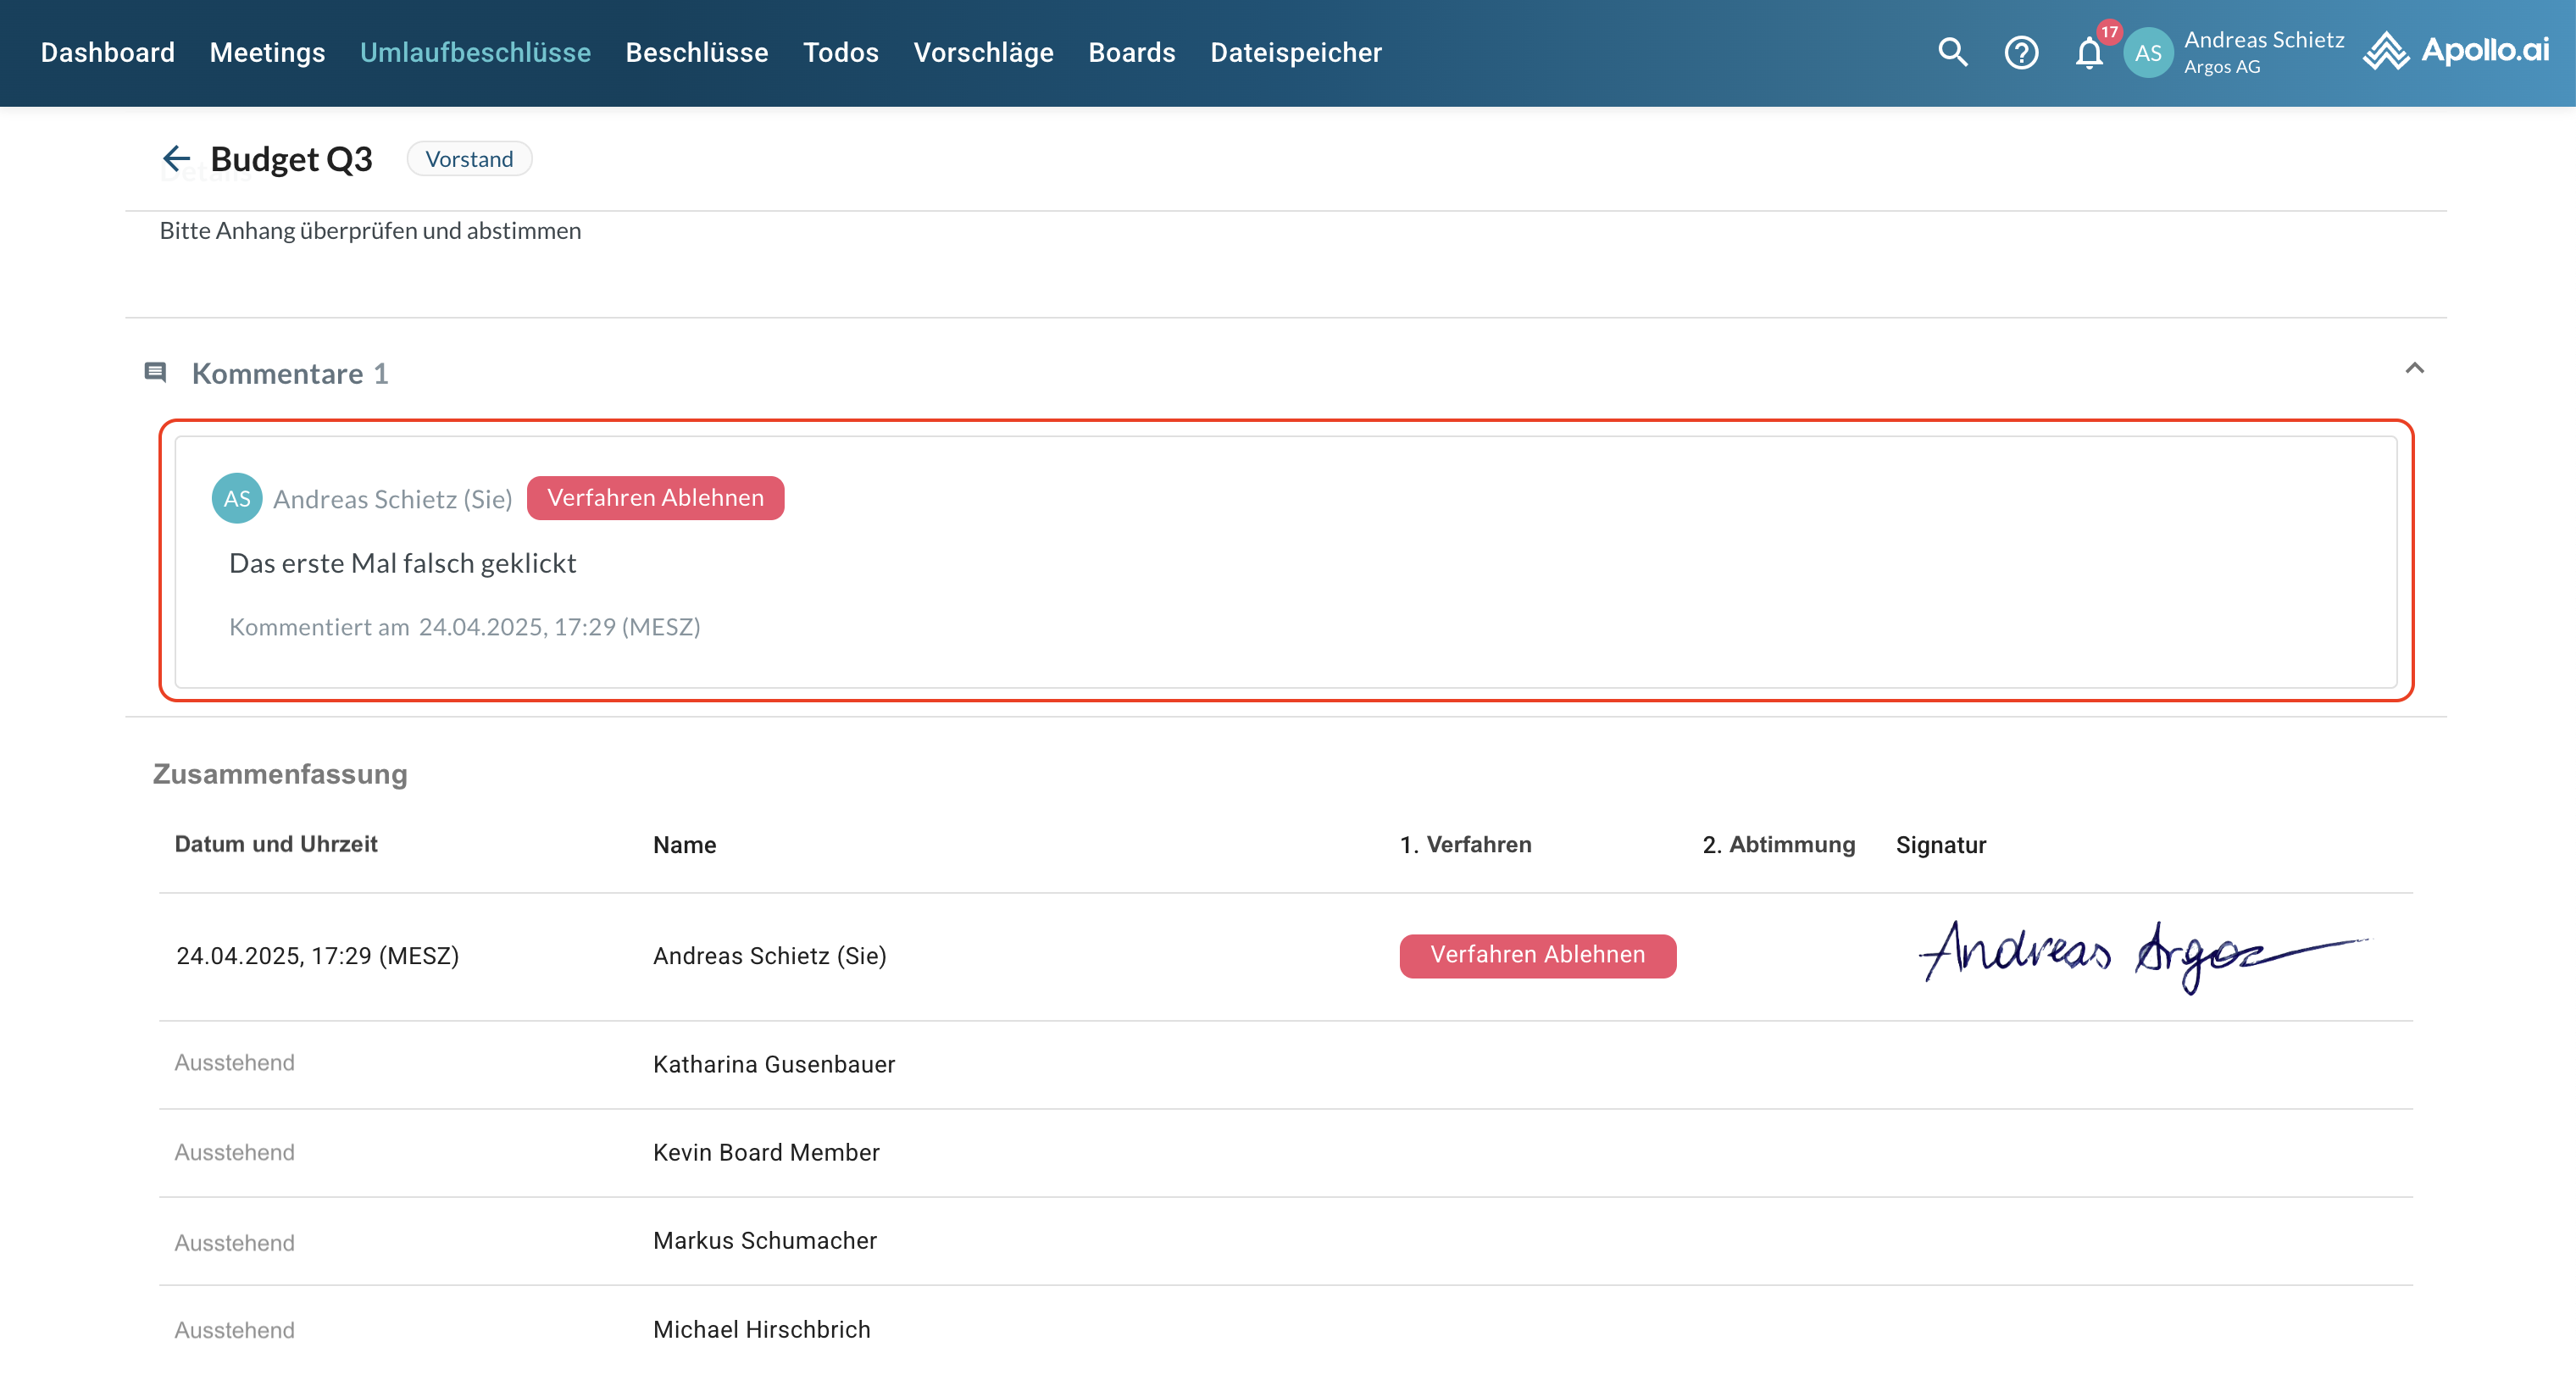
Task: Select the Umlaufbeschlüsse tab
Action: [x=475, y=52]
